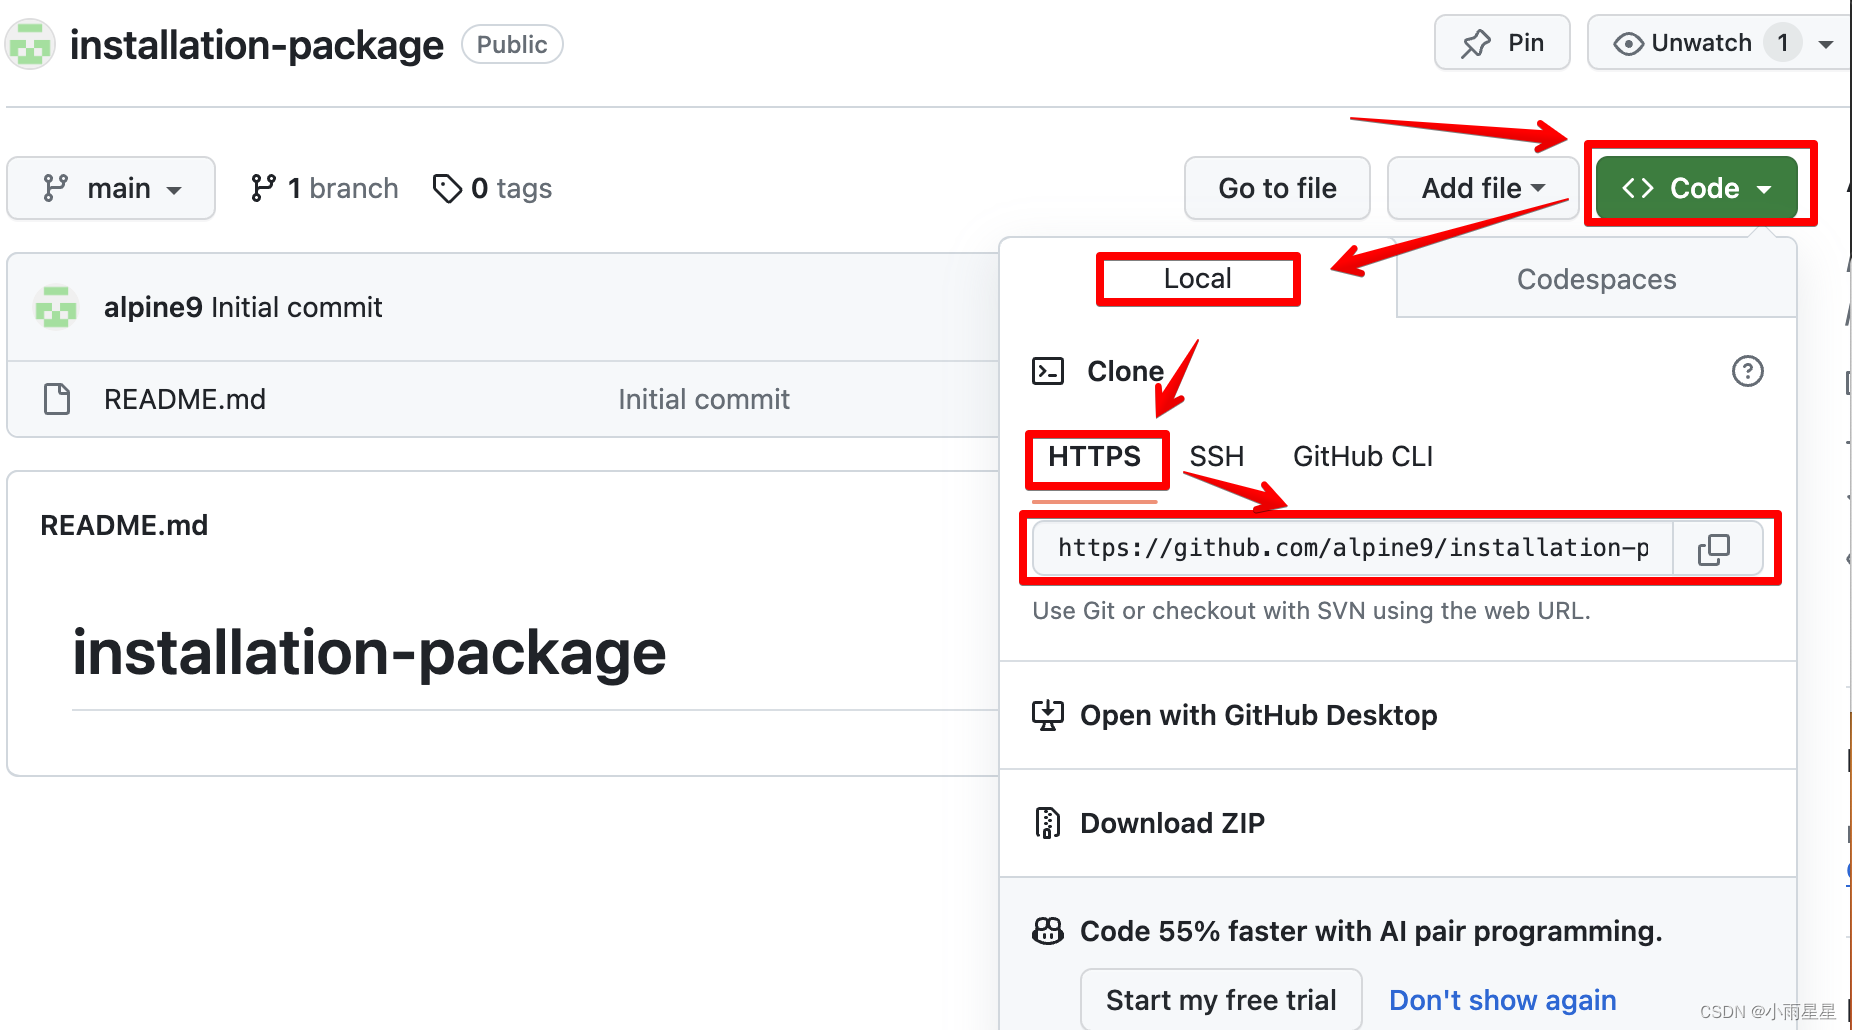Click Download ZIP
Image resolution: width=1852 pixels, height=1030 pixels.
(x=1172, y=823)
